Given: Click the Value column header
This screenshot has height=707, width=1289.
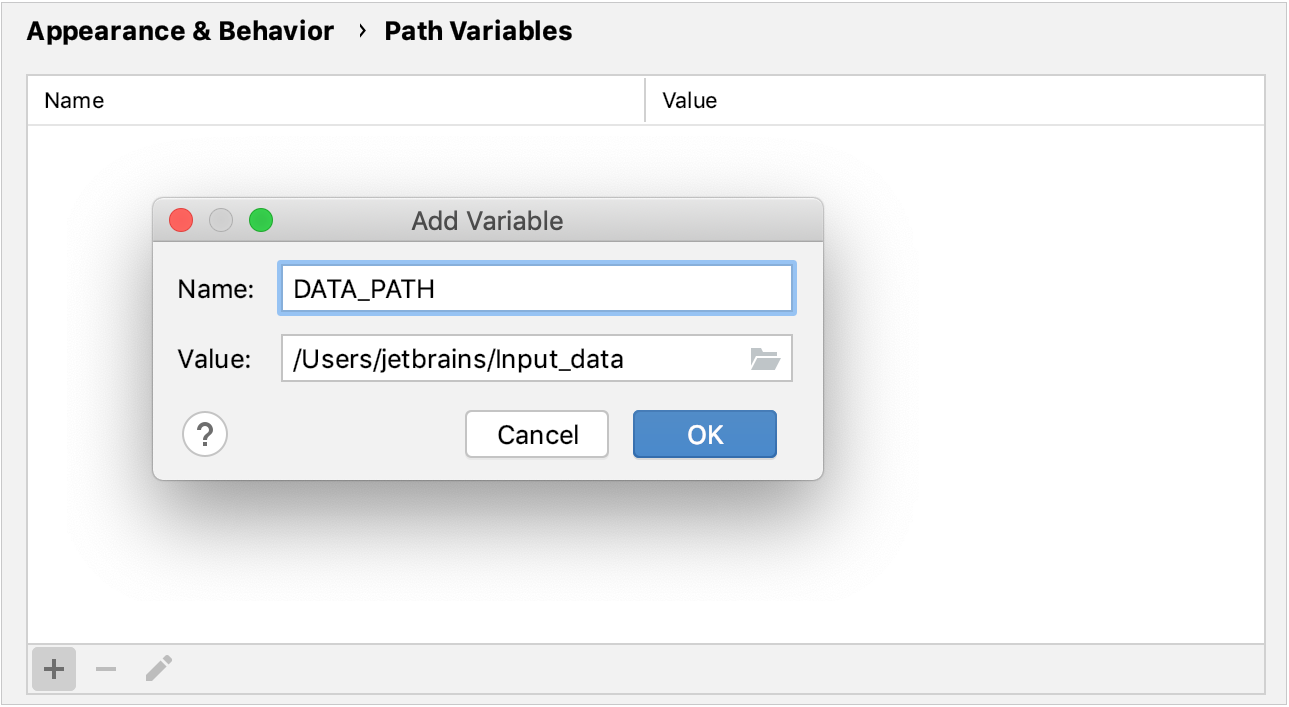Looking at the screenshot, I should pyautogui.click(x=689, y=100).
